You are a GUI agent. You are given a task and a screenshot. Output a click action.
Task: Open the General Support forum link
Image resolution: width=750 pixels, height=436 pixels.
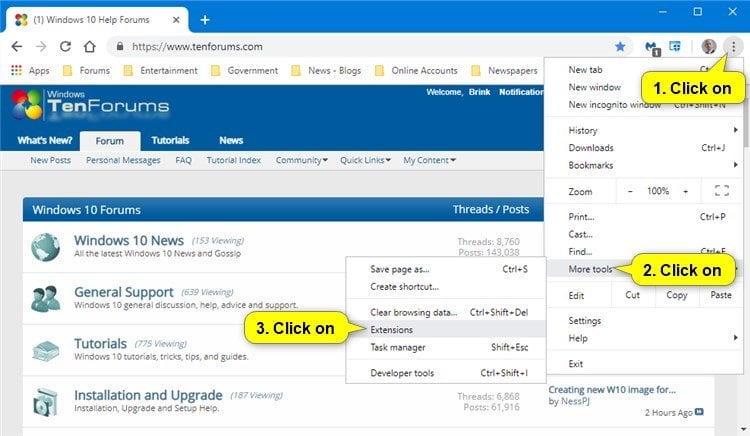[x=124, y=292]
